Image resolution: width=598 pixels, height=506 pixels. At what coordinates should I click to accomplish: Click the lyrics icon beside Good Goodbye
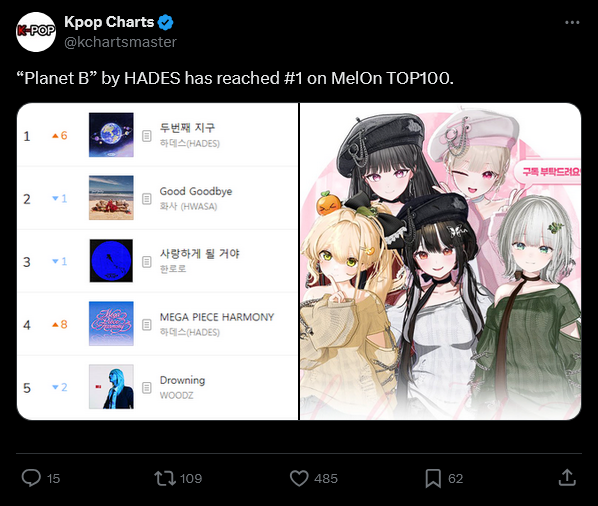147,199
